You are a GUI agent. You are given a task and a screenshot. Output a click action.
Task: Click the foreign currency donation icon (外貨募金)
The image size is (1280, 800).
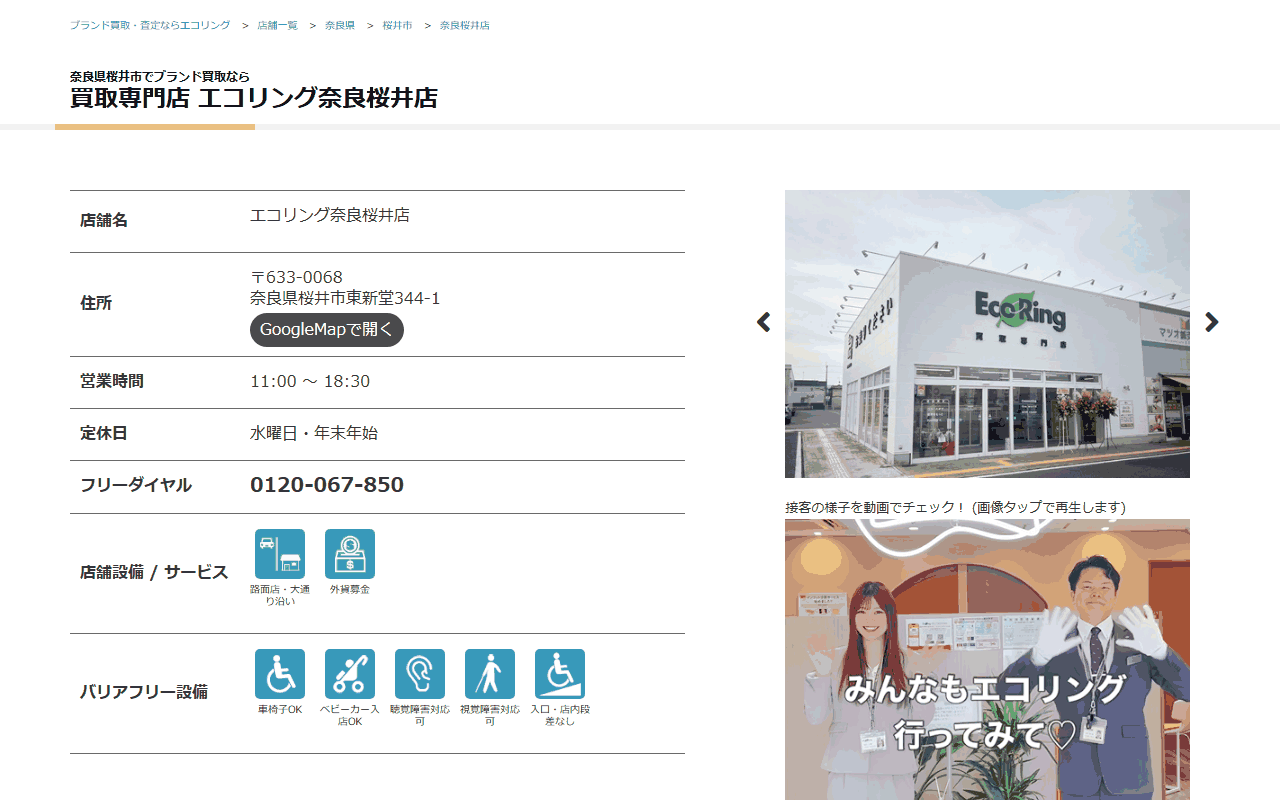[350, 554]
